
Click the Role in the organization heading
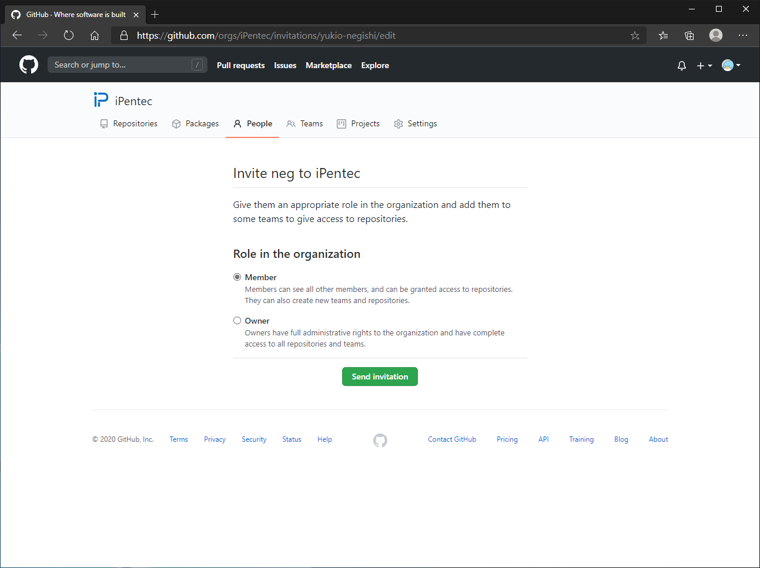tap(297, 254)
